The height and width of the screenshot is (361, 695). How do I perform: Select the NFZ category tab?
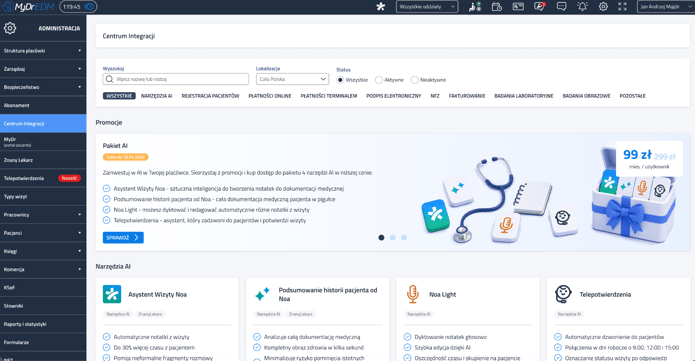pyautogui.click(x=435, y=96)
